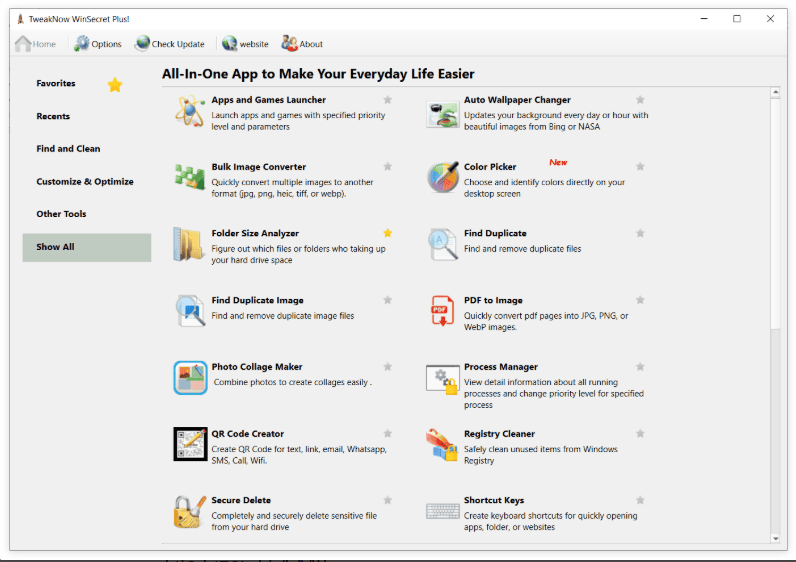Viewport: 796px width, 562px height.
Task: Select the Show All category
Action: point(87,247)
